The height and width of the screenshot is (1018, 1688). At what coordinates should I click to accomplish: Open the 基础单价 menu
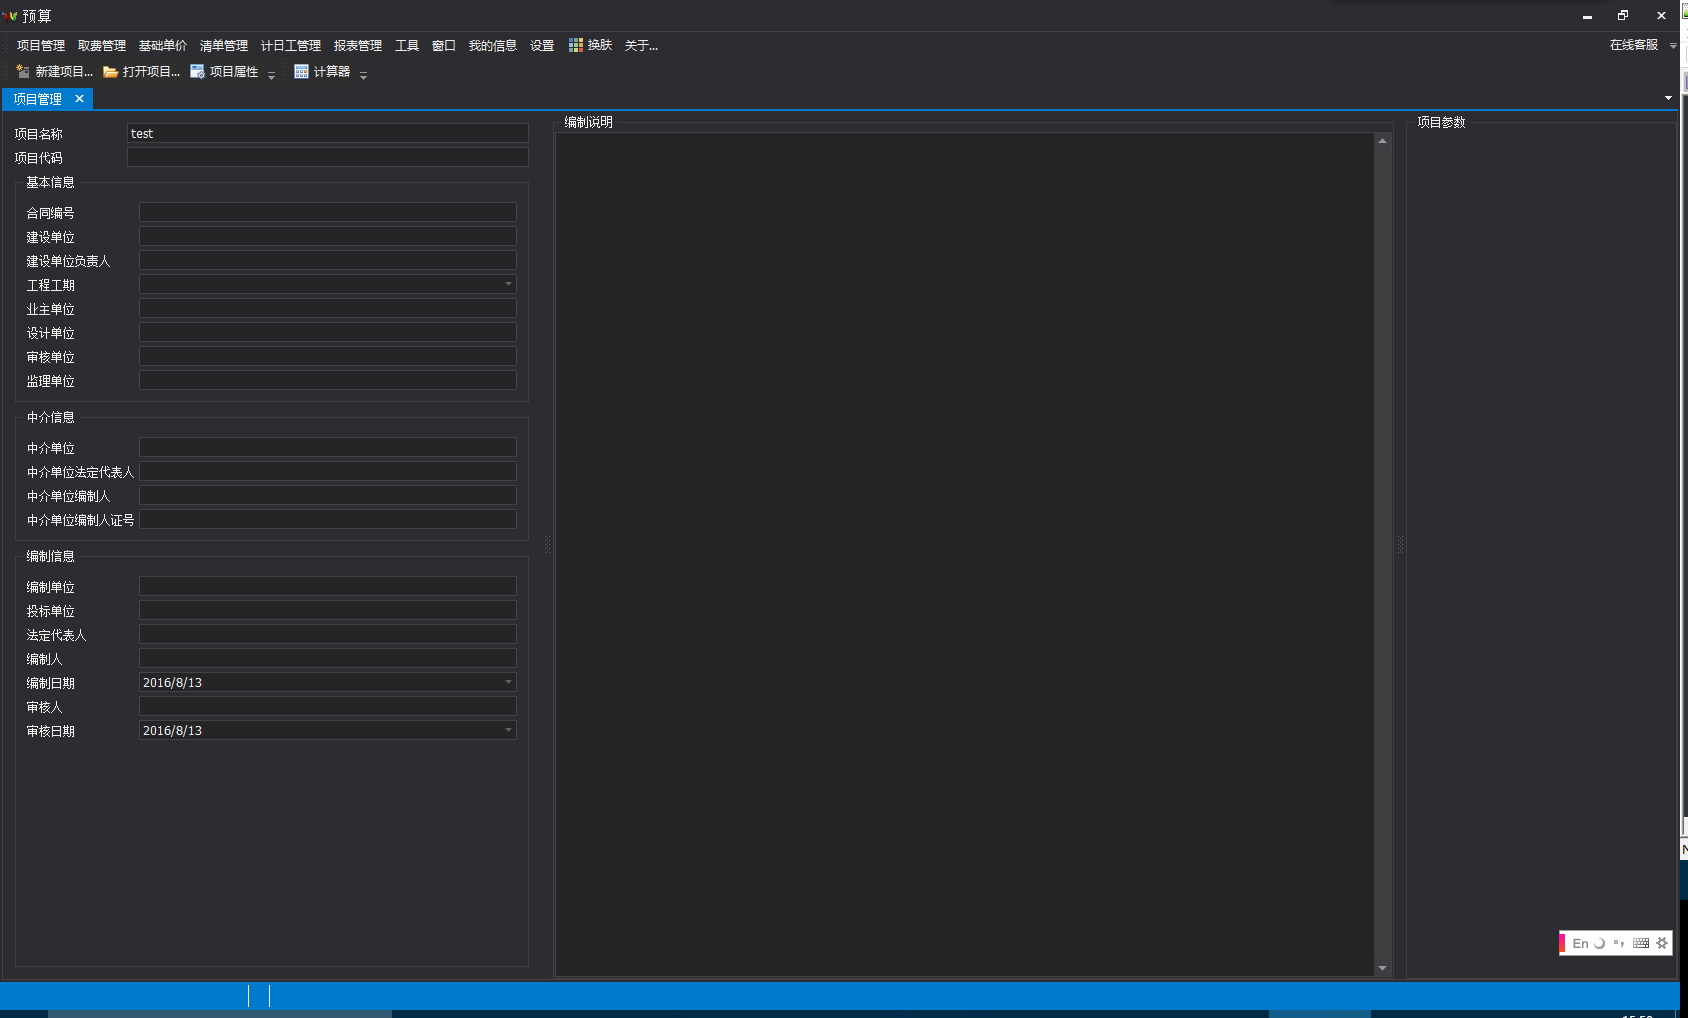(x=163, y=45)
